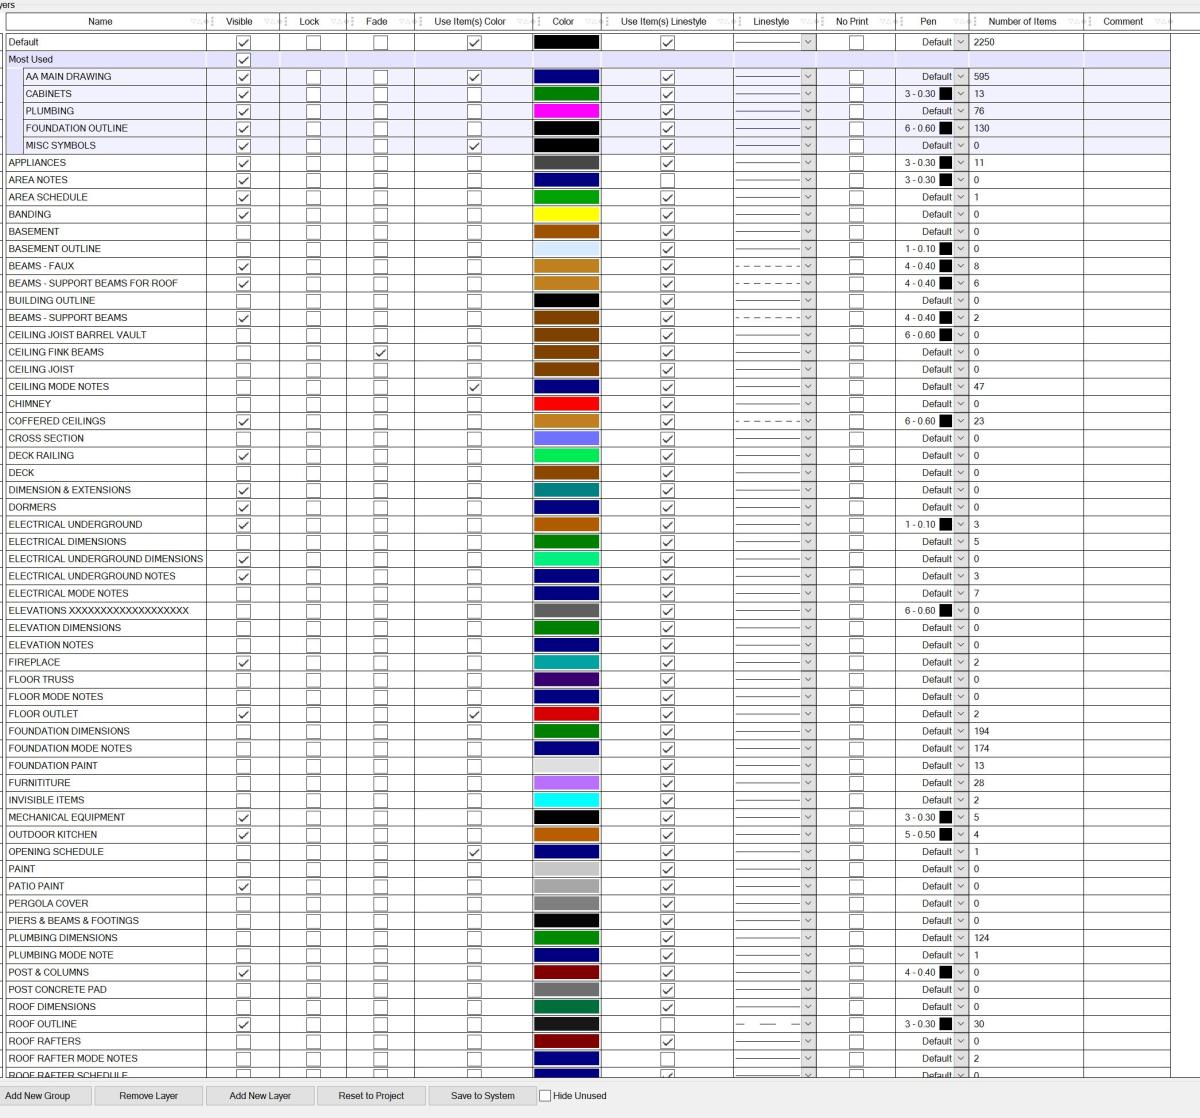Viewport: 1200px width, 1118px height.
Task: Enable No Print for FIREPLACE layer
Action: click(856, 662)
